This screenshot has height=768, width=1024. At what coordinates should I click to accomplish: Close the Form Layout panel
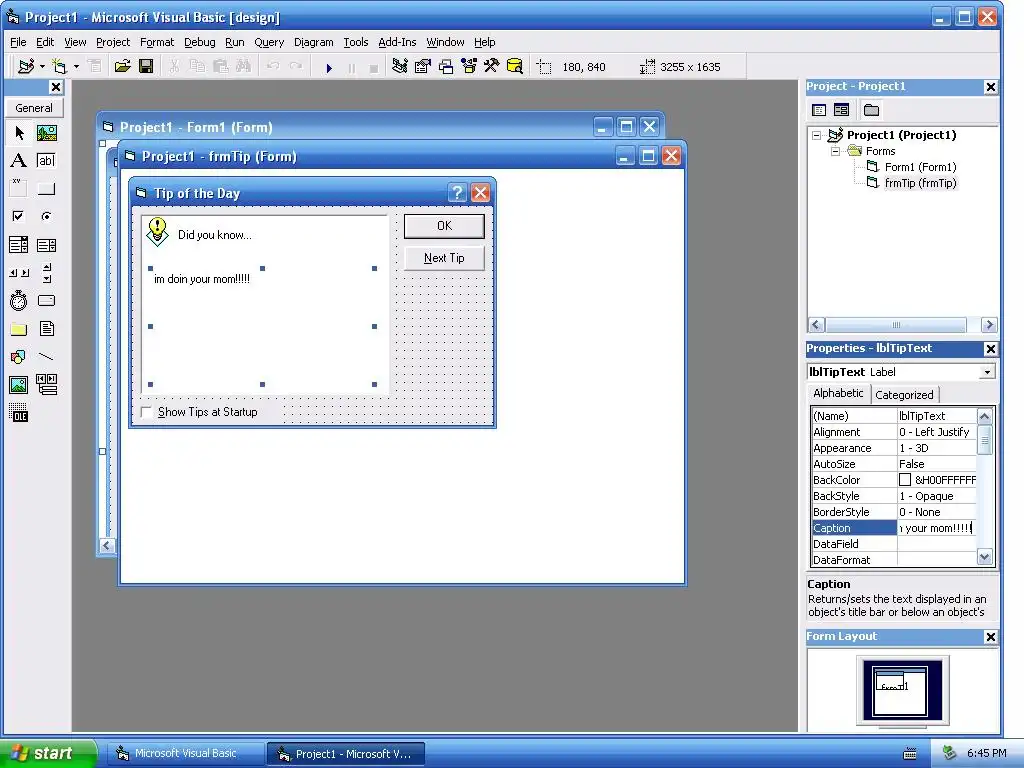tap(991, 637)
